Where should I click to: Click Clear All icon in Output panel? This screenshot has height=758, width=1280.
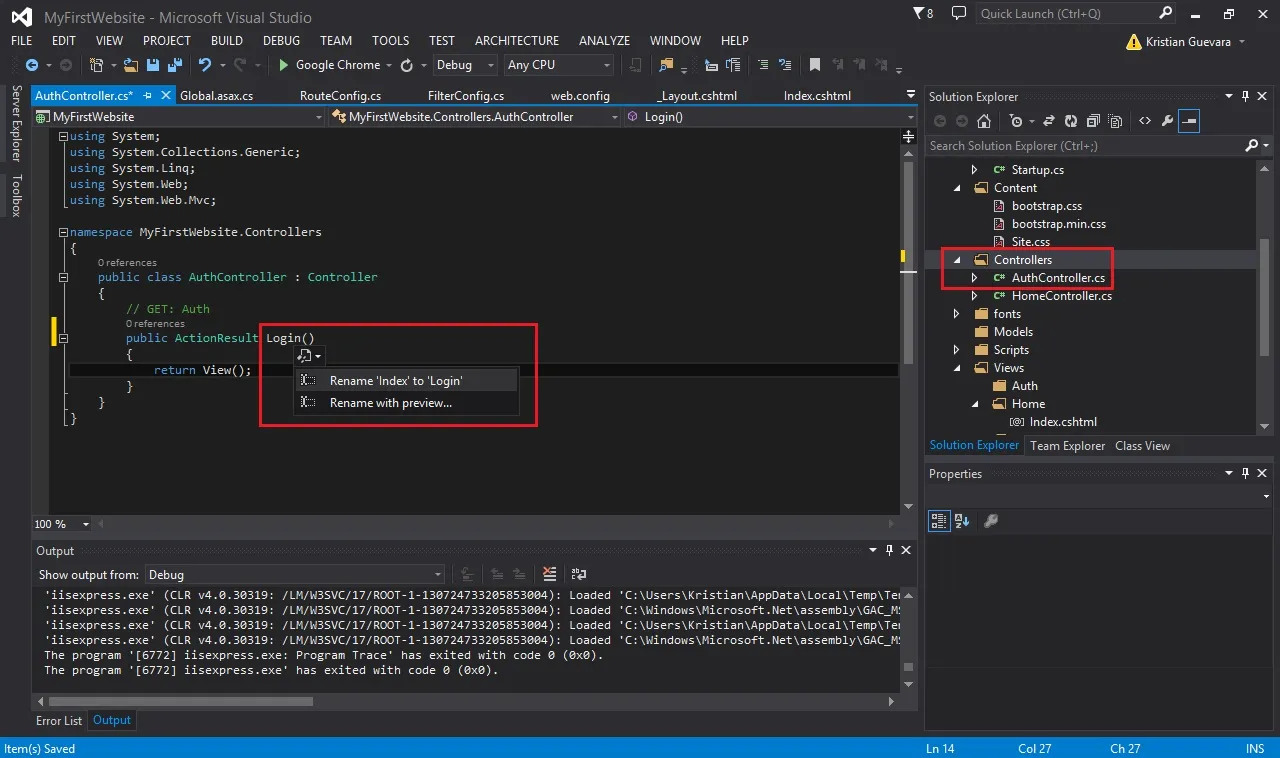[549, 574]
